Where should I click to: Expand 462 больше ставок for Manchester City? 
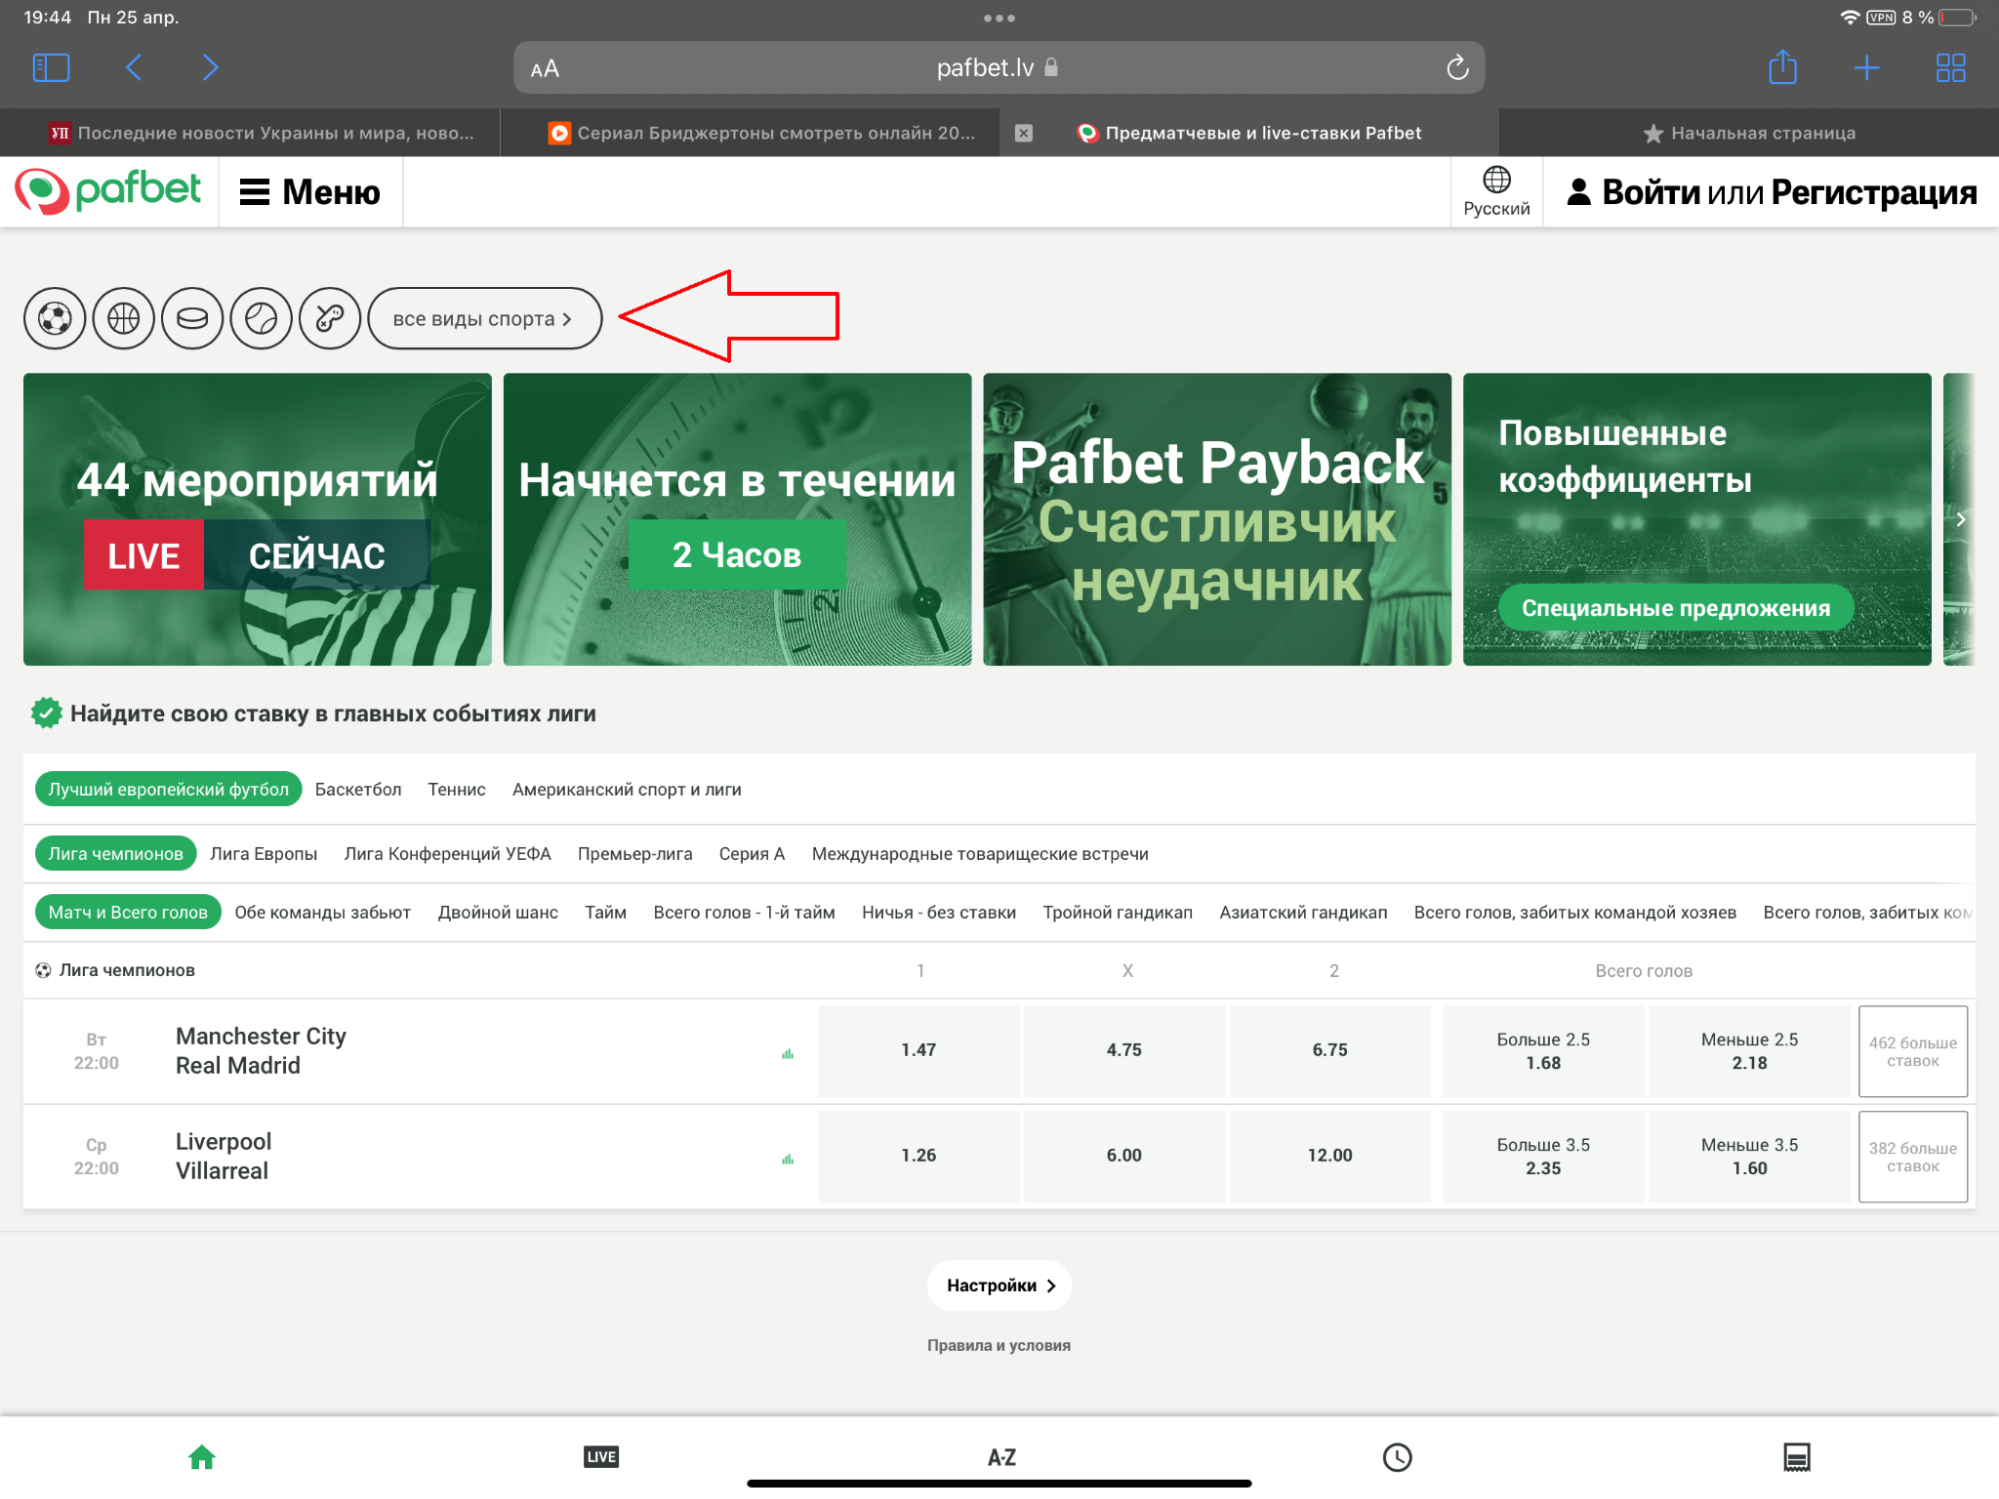click(1912, 1051)
